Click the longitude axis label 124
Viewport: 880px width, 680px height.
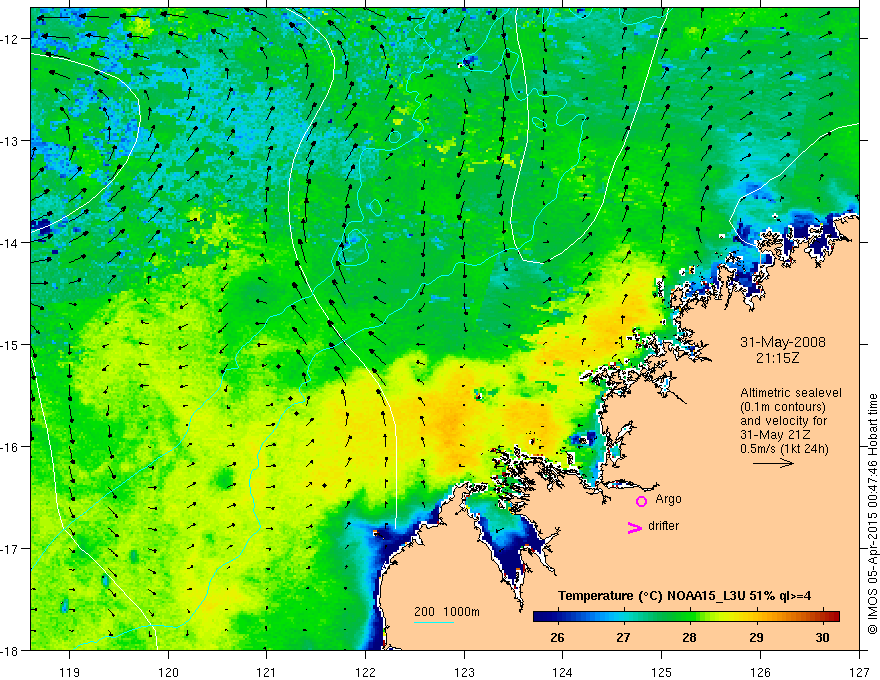(563, 672)
